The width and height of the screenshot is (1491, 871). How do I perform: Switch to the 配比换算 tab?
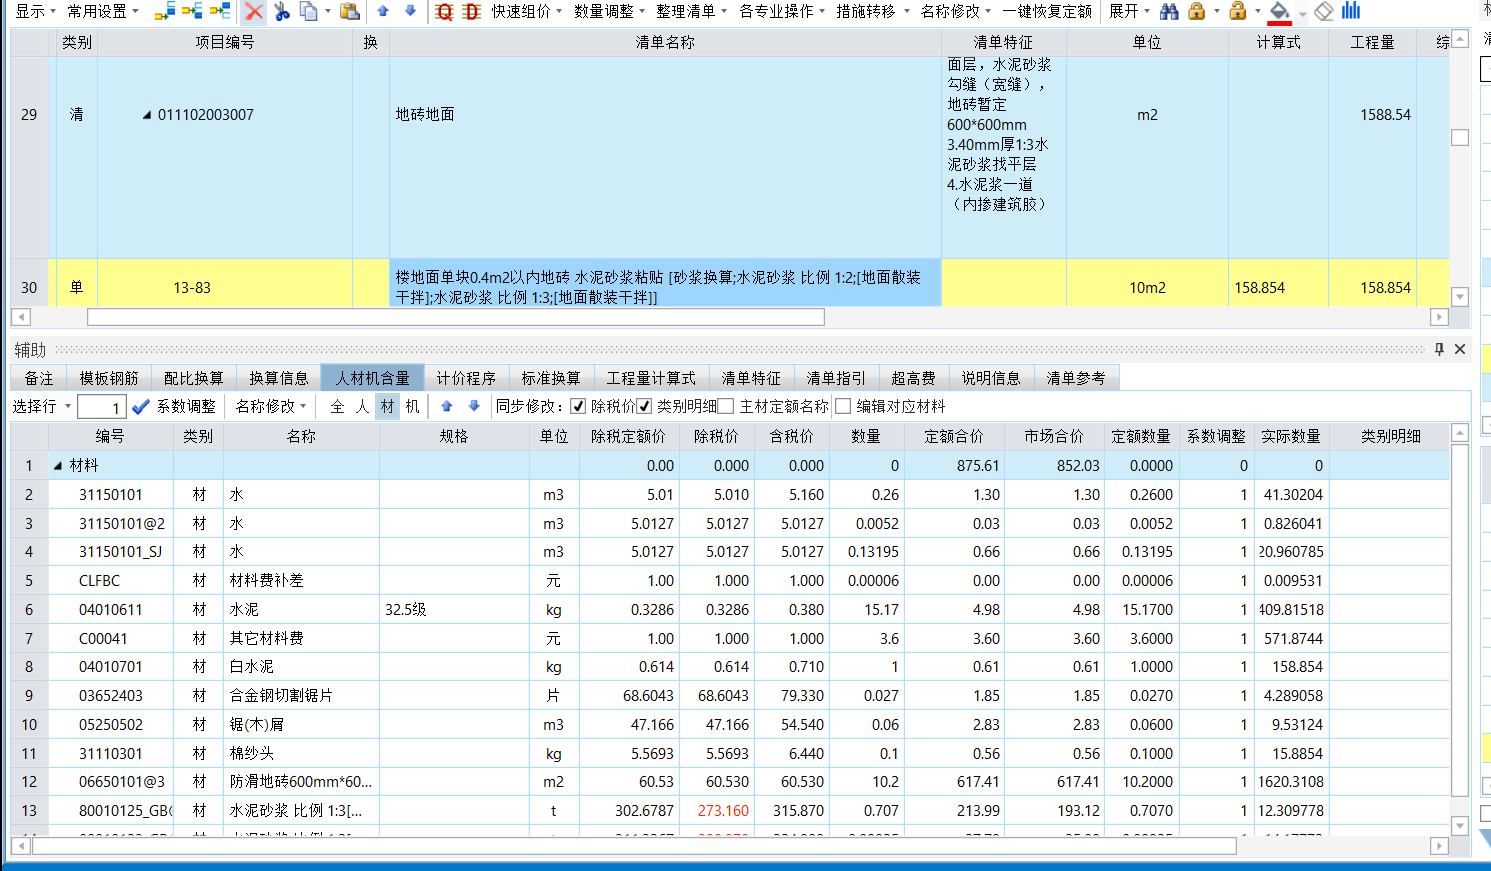194,378
